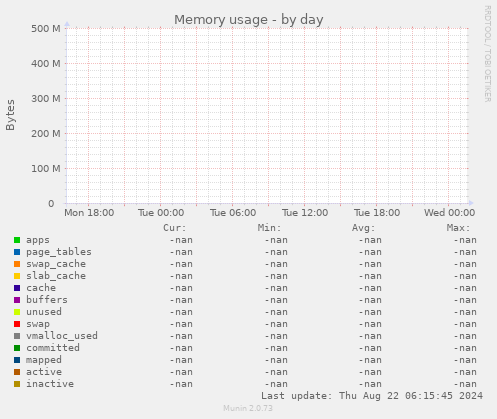Image resolution: width=497 pixels, height=419 pixels.
Task: Click the navy mapped legend swatch
Action: point(17,360)
